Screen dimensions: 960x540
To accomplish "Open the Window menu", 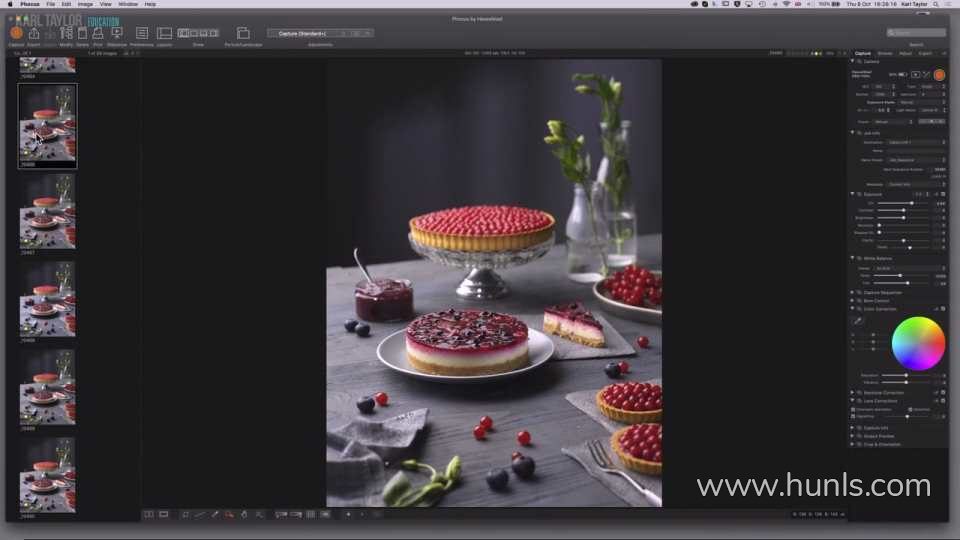I will [128, 4].
